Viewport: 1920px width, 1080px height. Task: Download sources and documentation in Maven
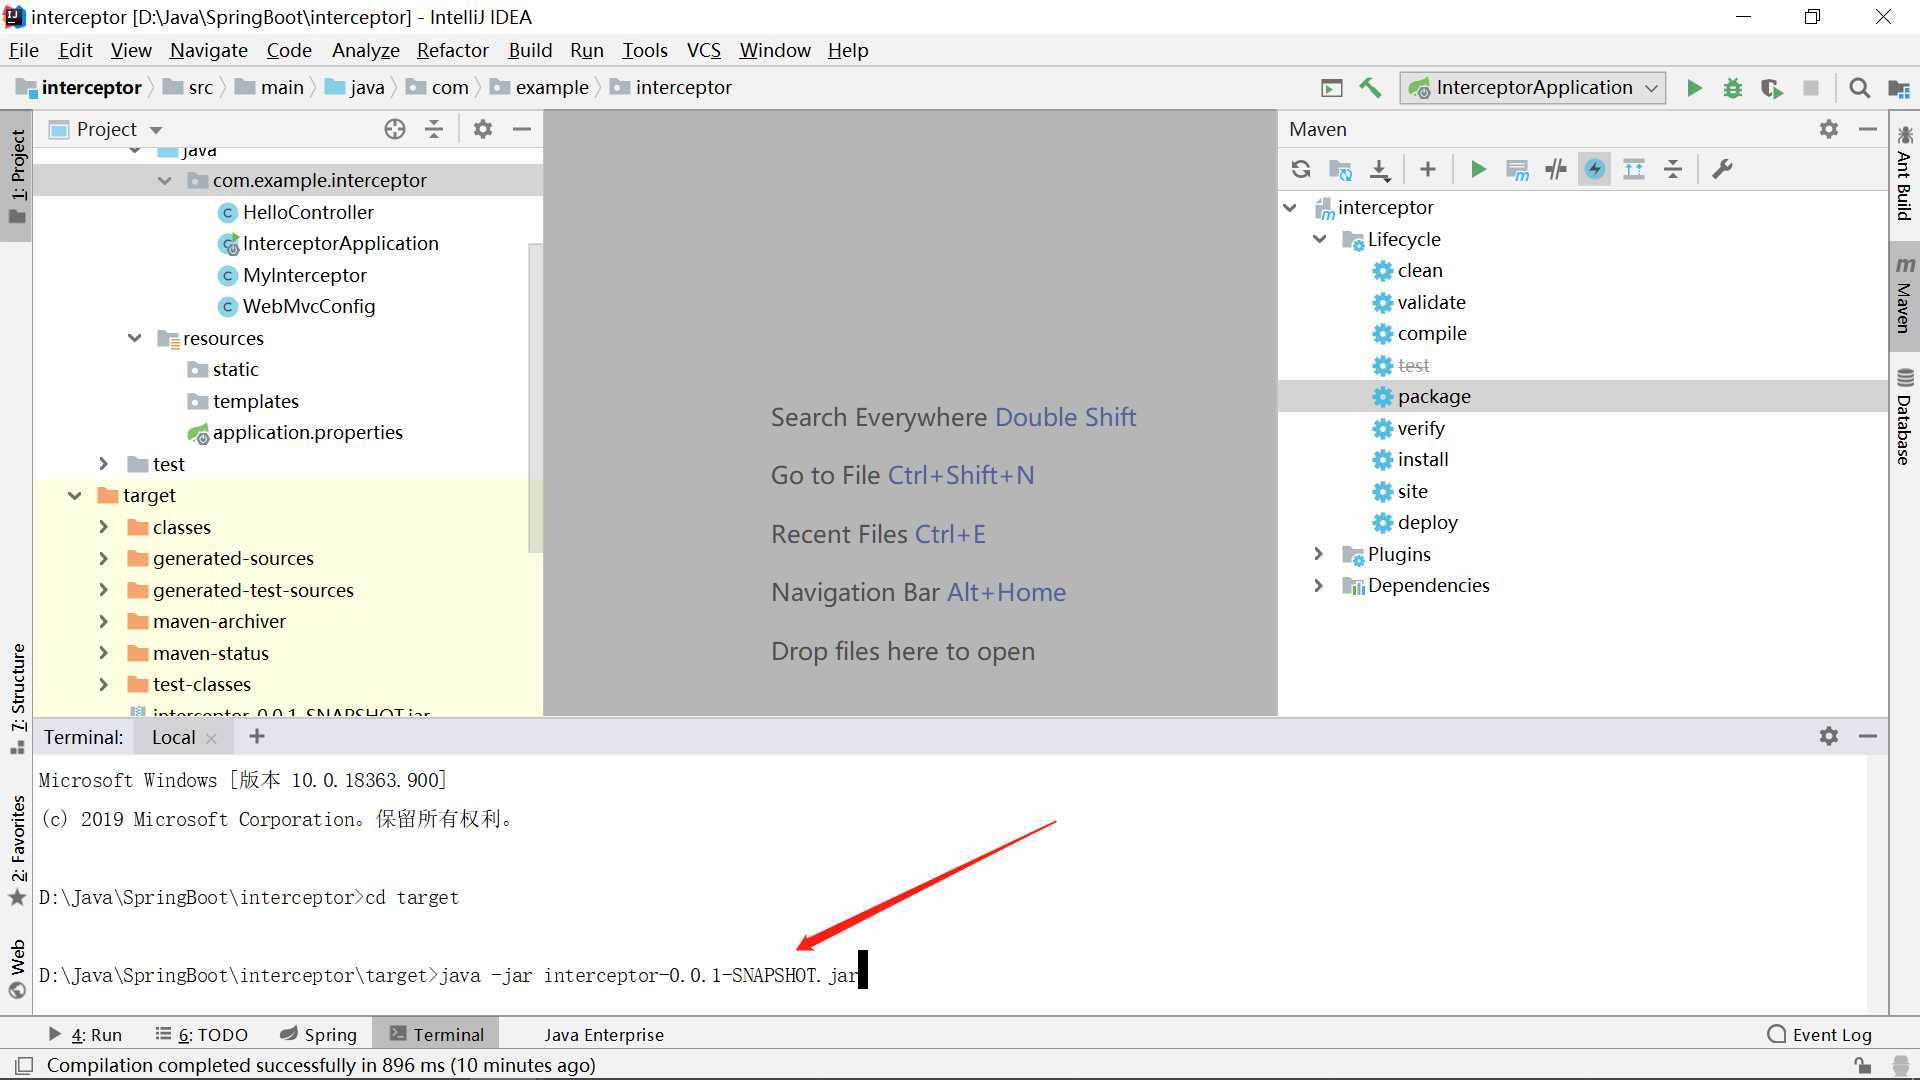pyautogui.click(x=1380, y=170)
